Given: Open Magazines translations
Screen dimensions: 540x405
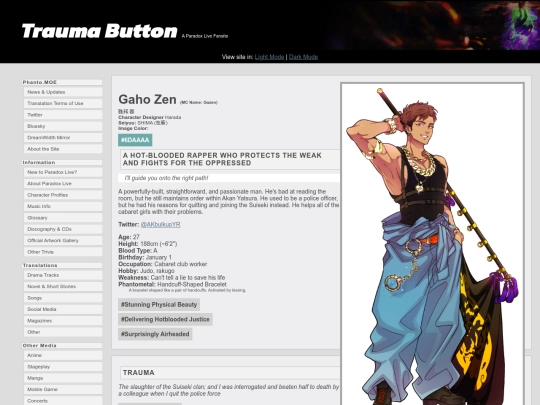Looking at the screenshot, I should click(x=63, y=321).
